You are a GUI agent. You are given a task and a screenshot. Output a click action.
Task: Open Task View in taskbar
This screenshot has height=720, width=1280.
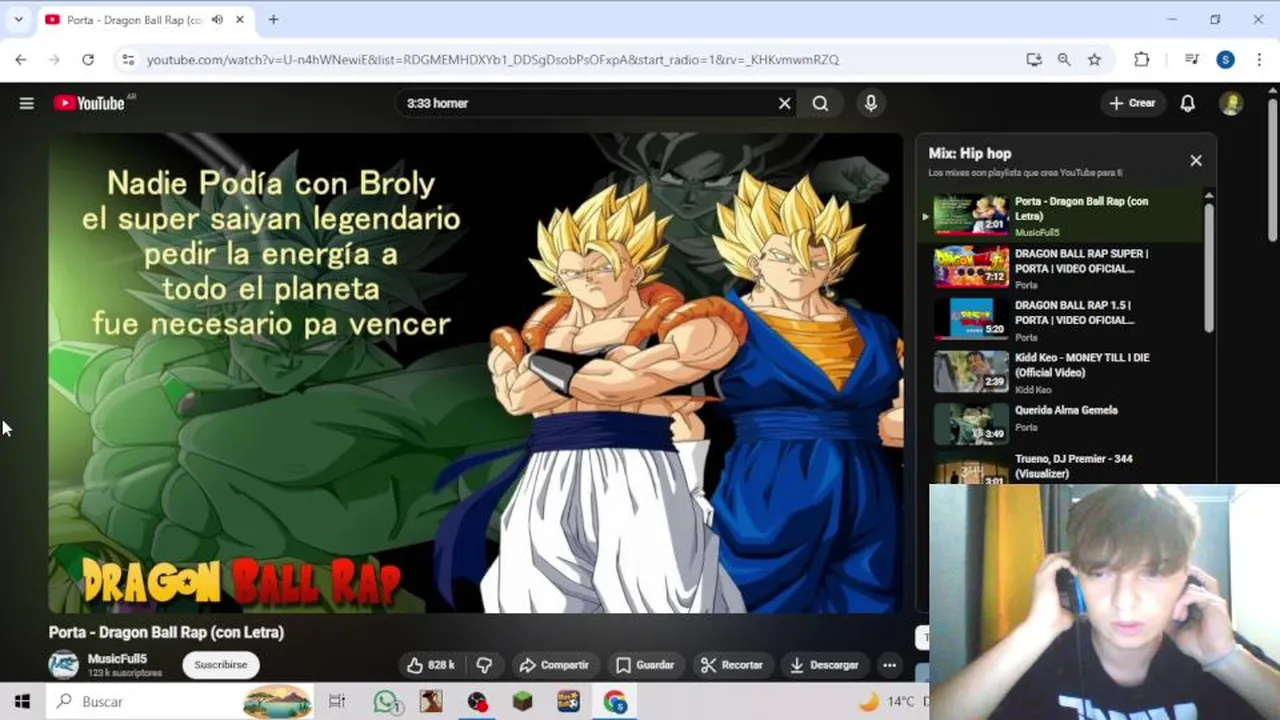click(337, 701)
